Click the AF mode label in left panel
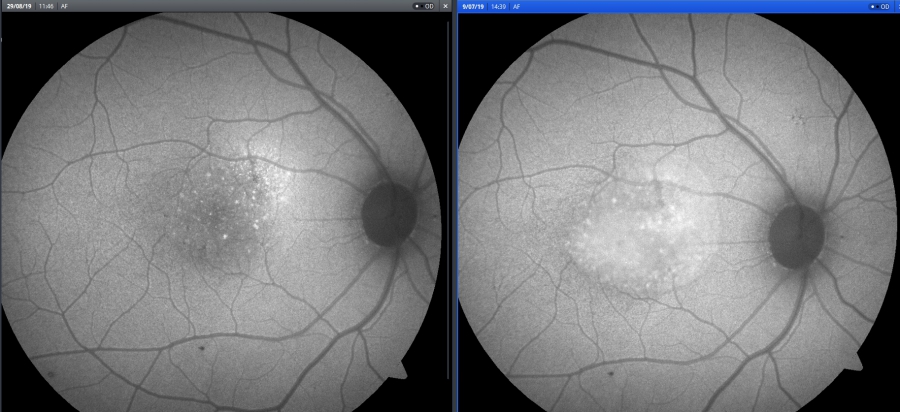The width and height of the screenshot is (900, 412). coord(65,6)
